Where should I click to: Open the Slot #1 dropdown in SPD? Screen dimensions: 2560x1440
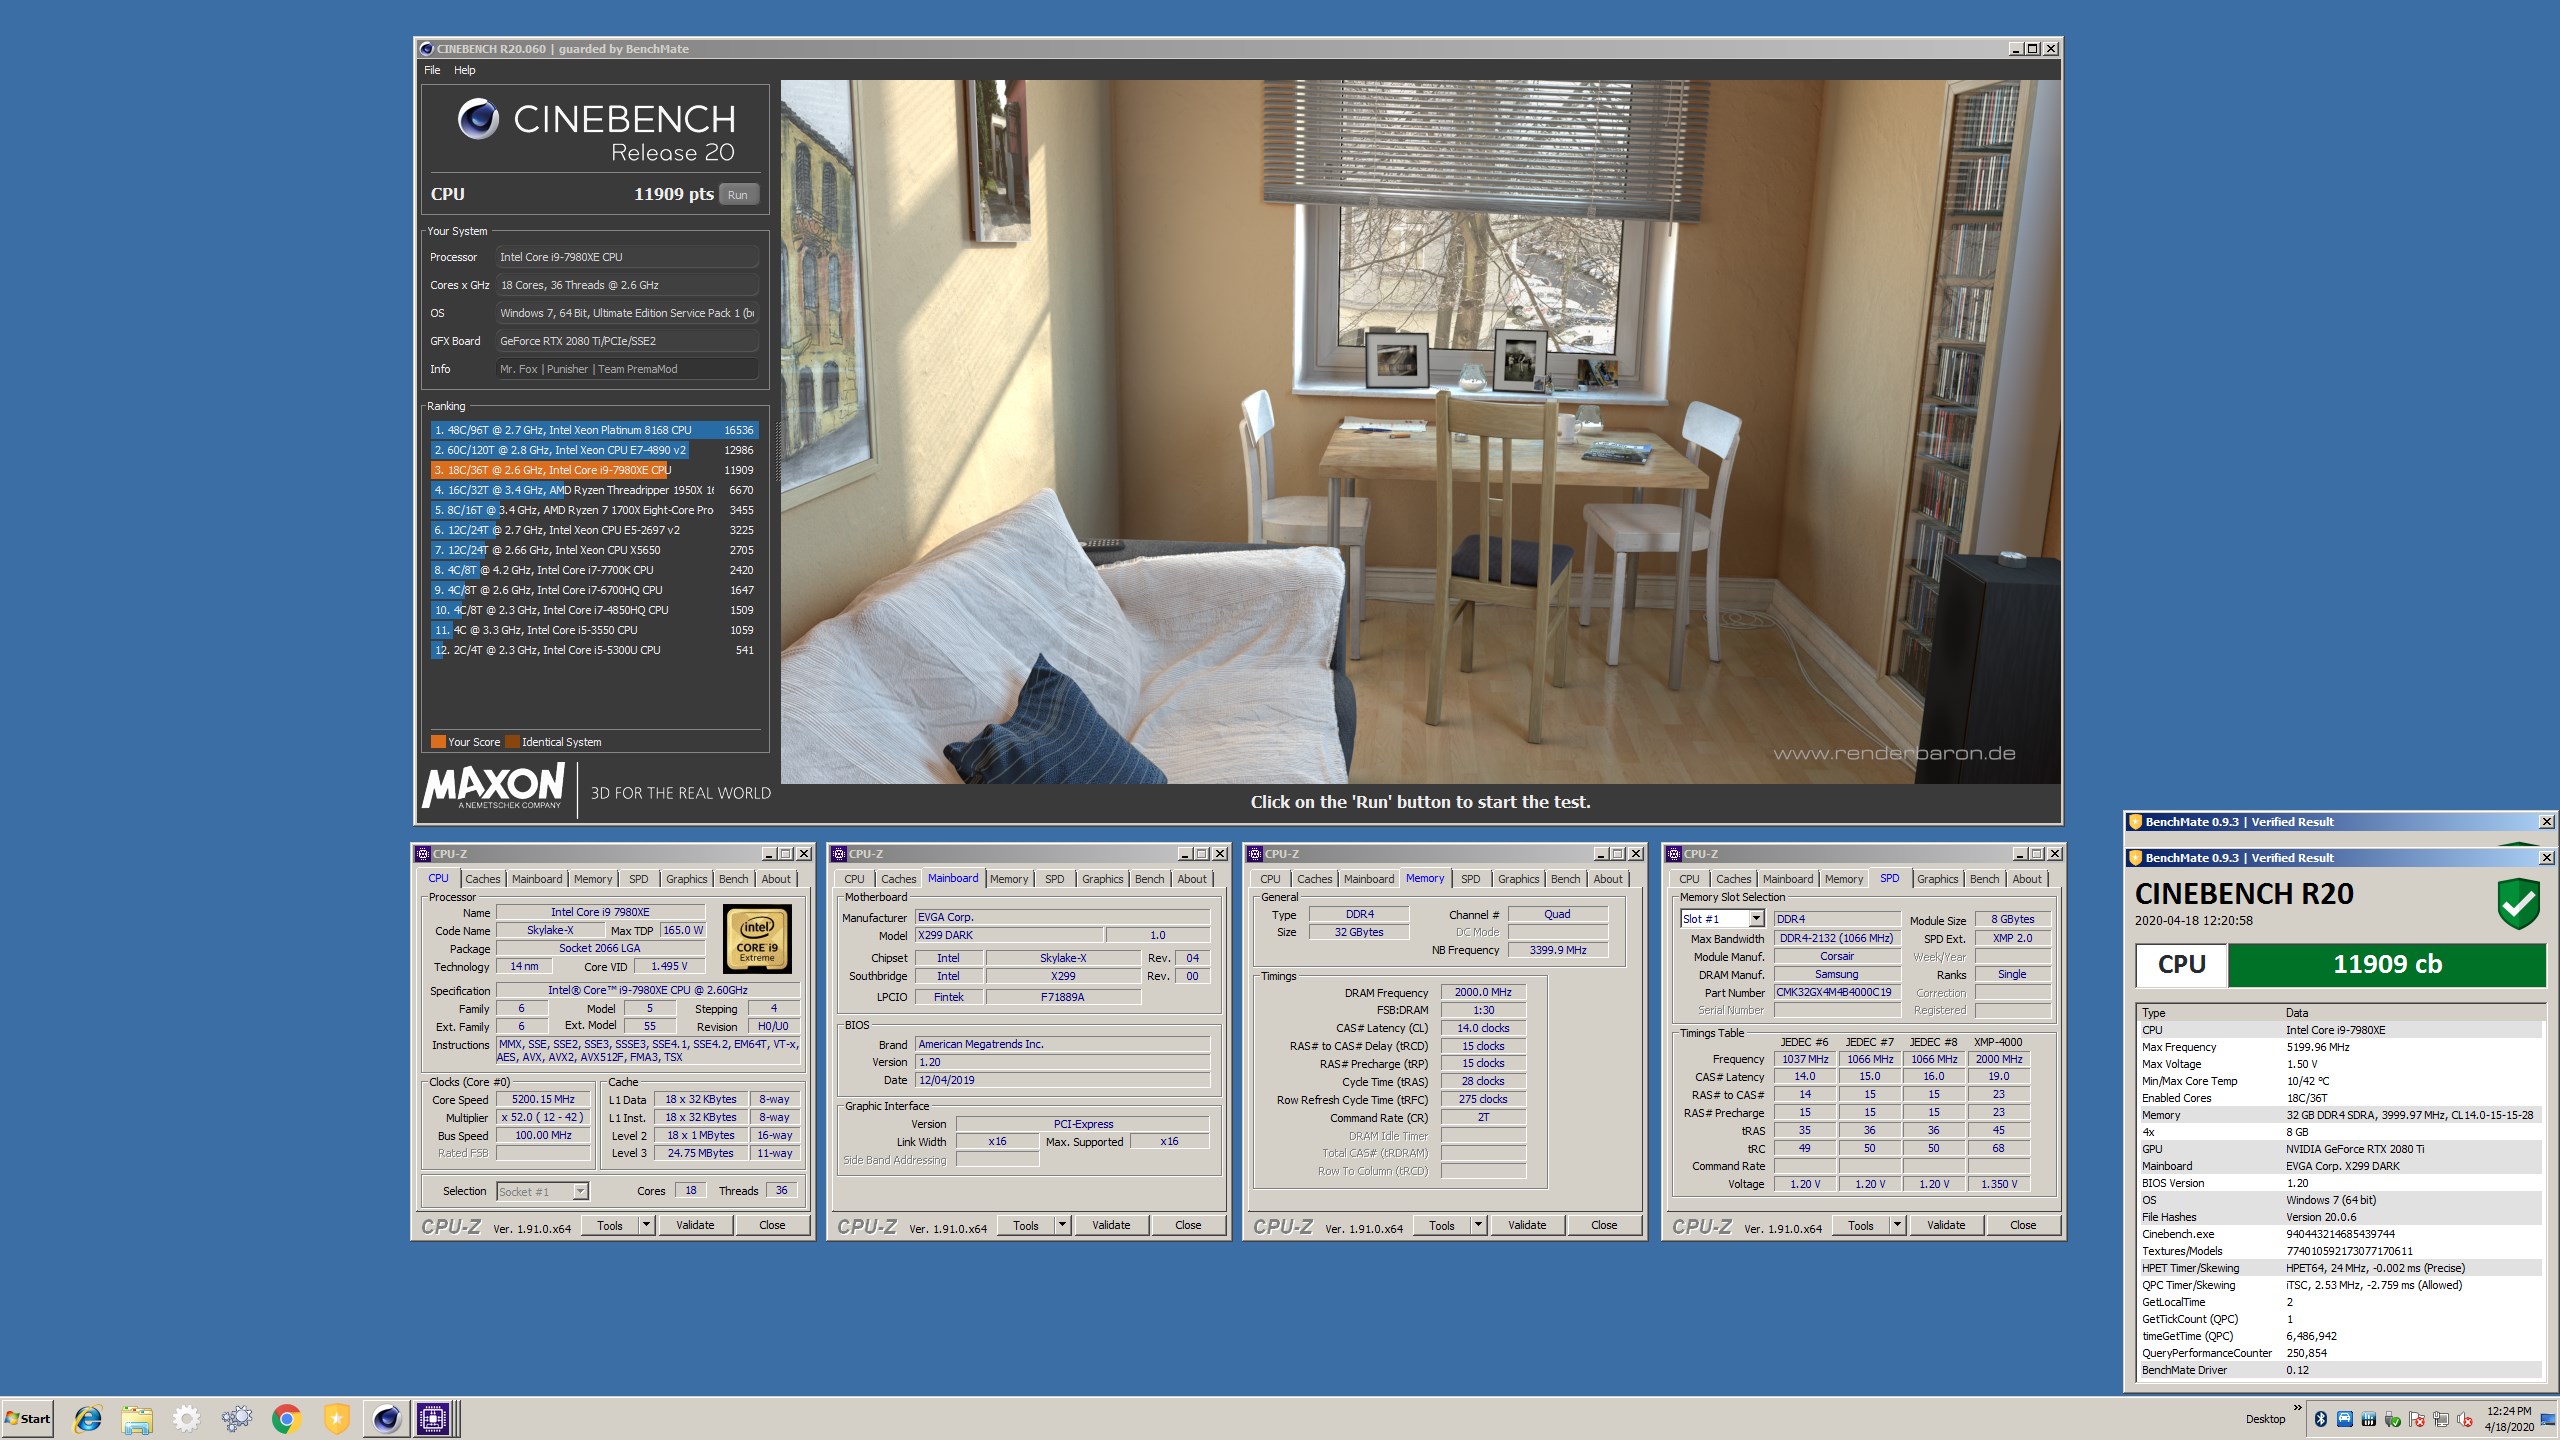pos(1755,918)
